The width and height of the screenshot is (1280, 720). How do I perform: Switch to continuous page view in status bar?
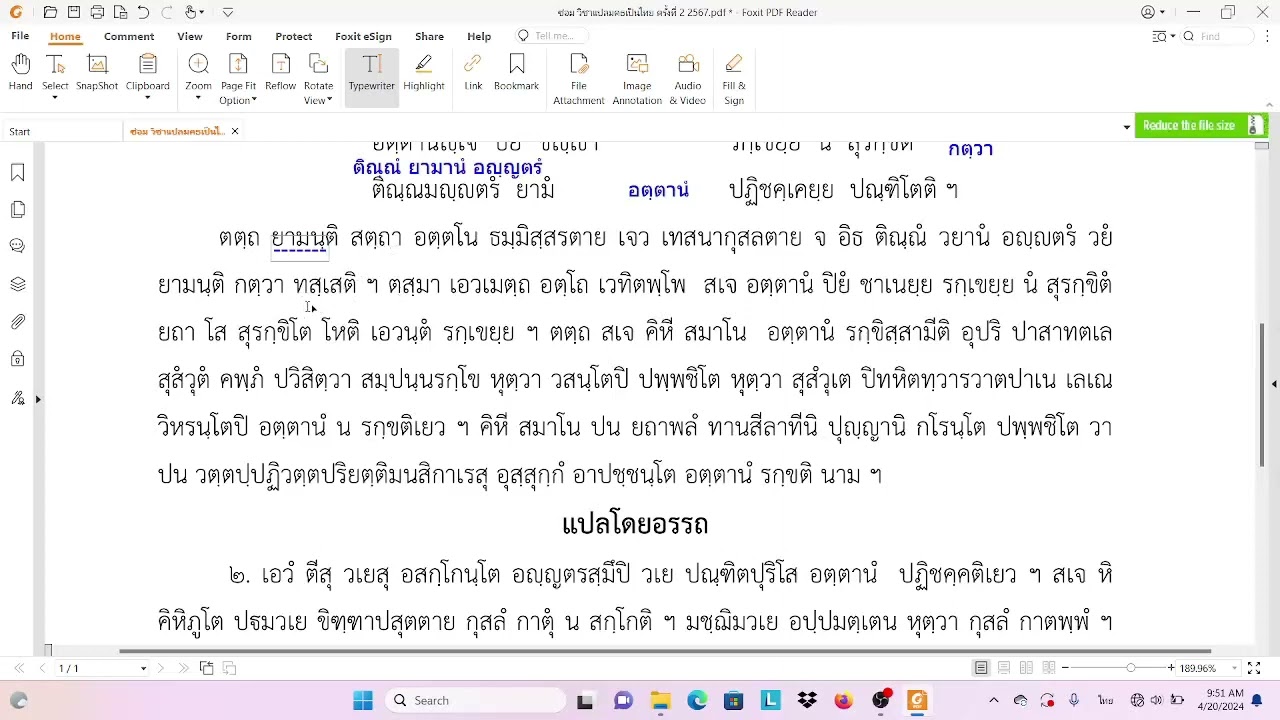tap(1004, 668)
